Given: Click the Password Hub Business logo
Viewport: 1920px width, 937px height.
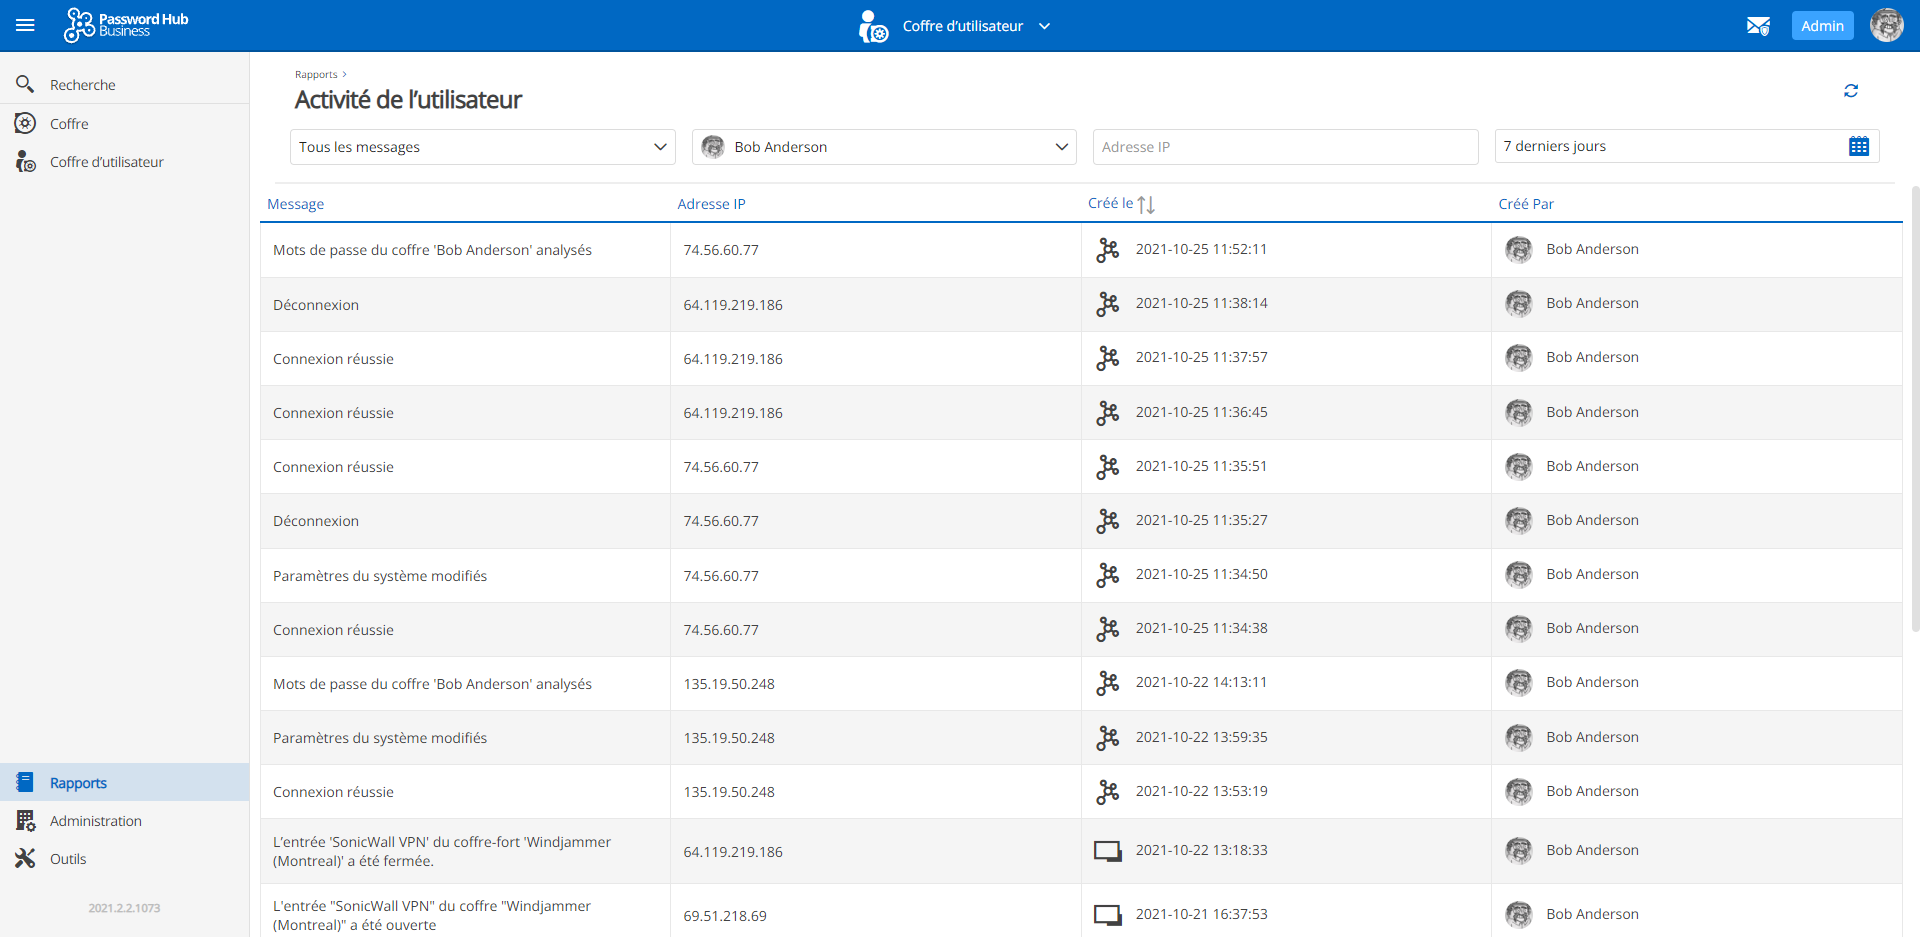Looking at the screenshot, I should coord(126,25).
